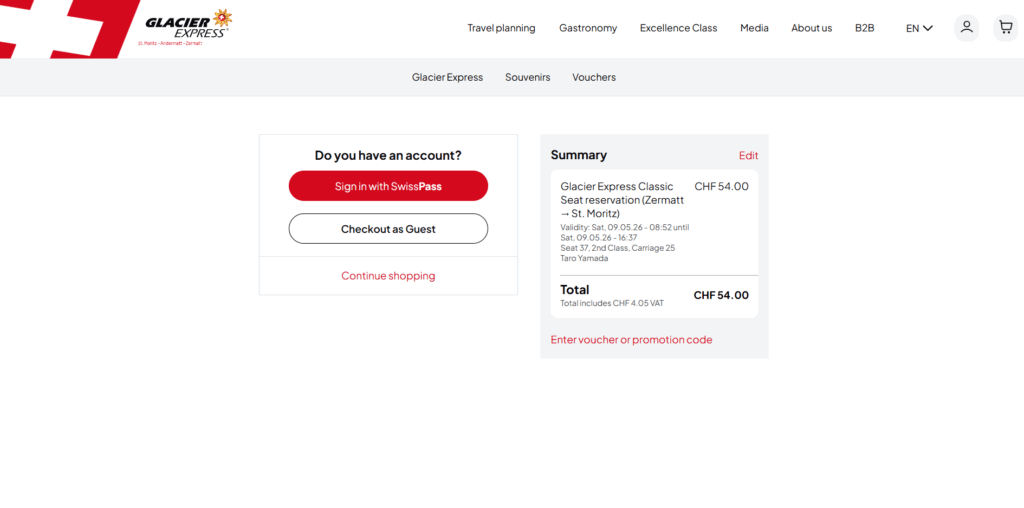
Task: Open the user account icon
Action: coord(966,27)
